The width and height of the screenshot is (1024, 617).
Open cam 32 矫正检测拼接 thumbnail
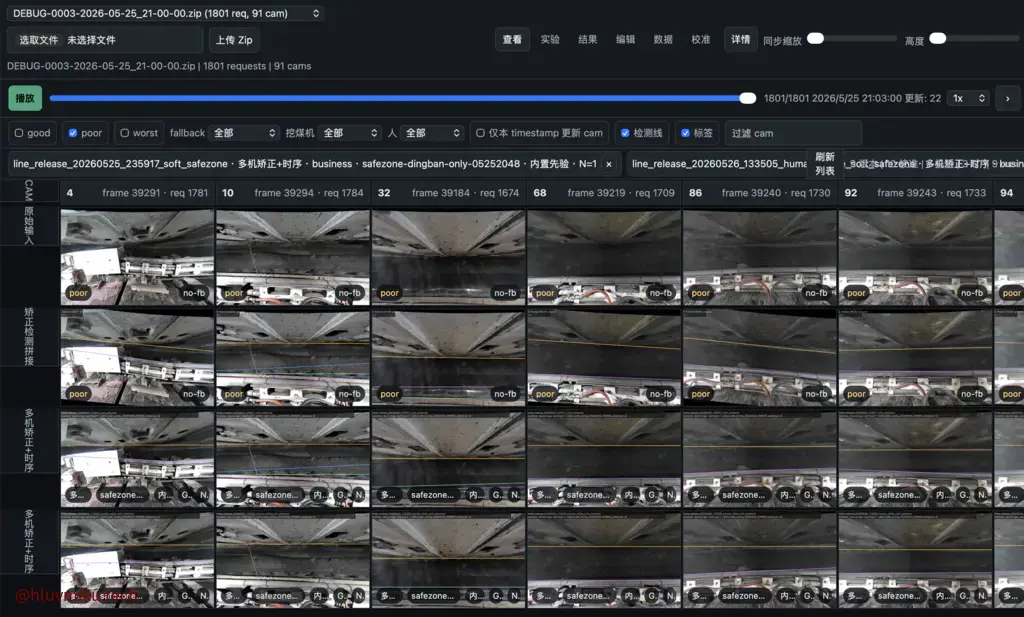coord(448,358)
